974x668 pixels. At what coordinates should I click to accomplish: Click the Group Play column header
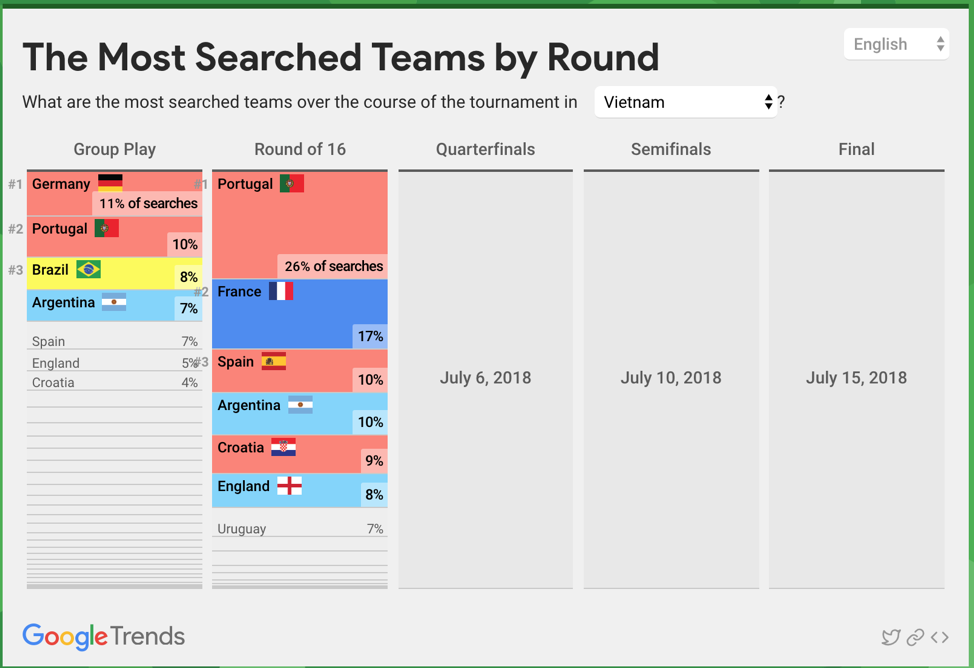(115, 149)
